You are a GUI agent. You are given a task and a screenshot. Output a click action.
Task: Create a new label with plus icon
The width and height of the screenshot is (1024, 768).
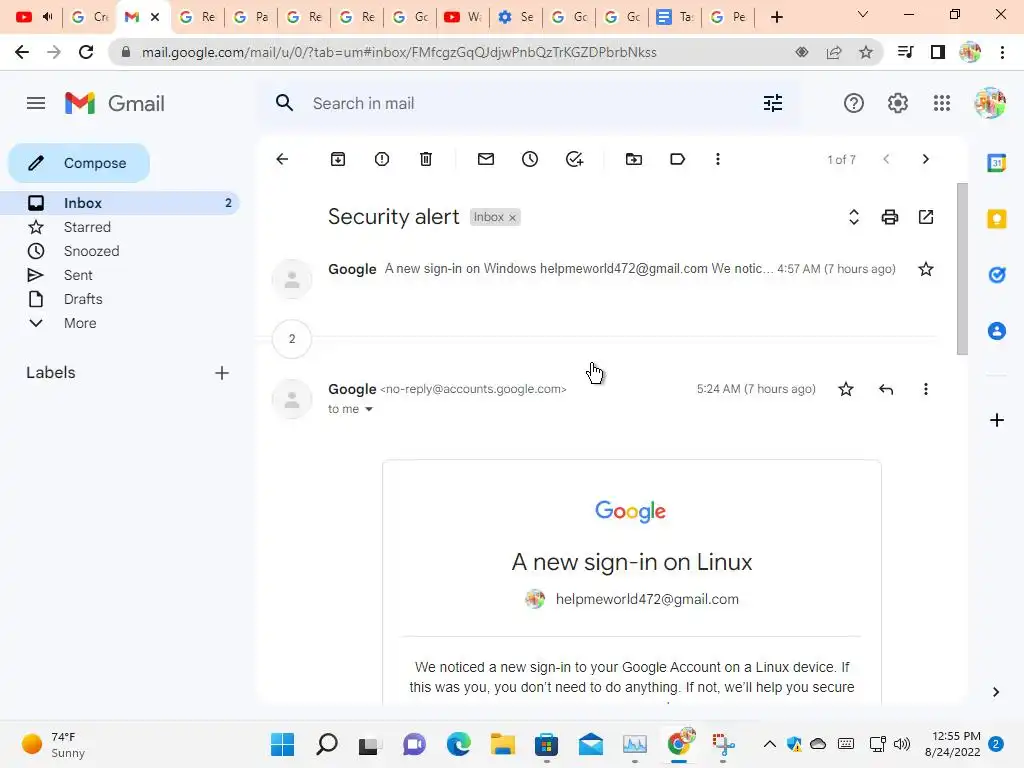tap(222, 373)
